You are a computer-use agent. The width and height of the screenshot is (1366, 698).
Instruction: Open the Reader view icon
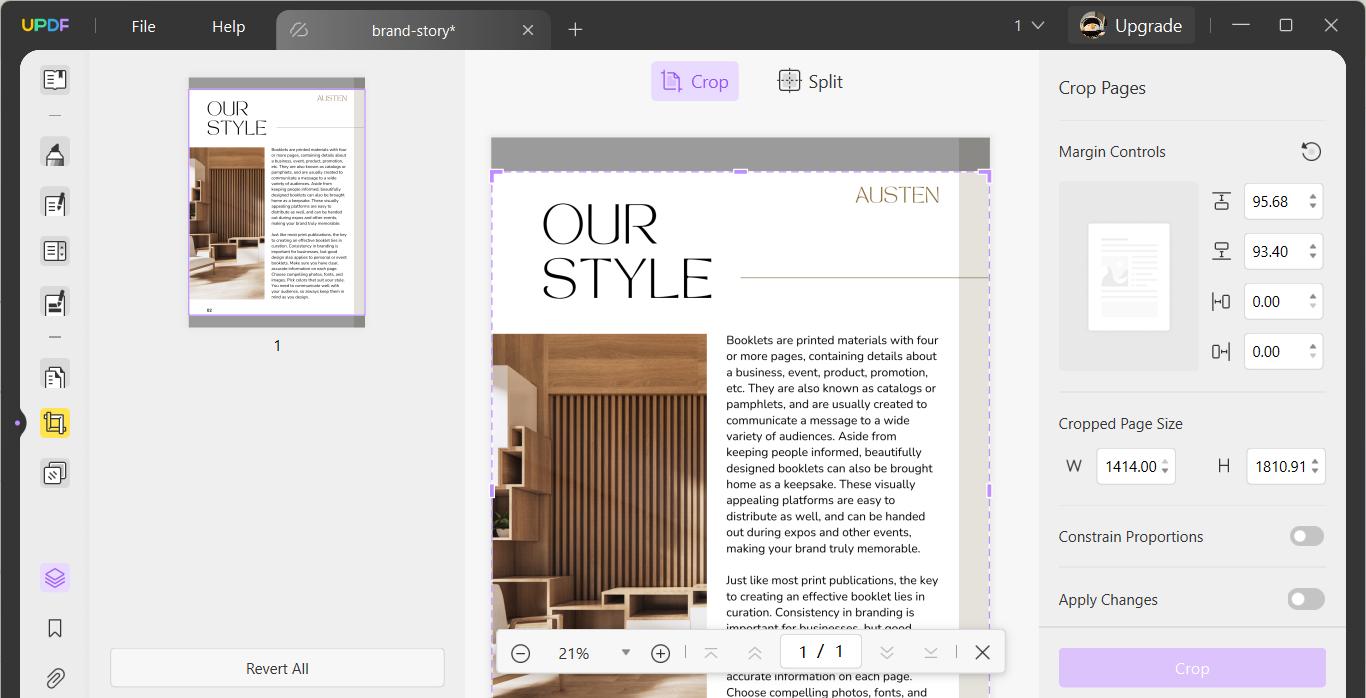[x=54, y=78]
